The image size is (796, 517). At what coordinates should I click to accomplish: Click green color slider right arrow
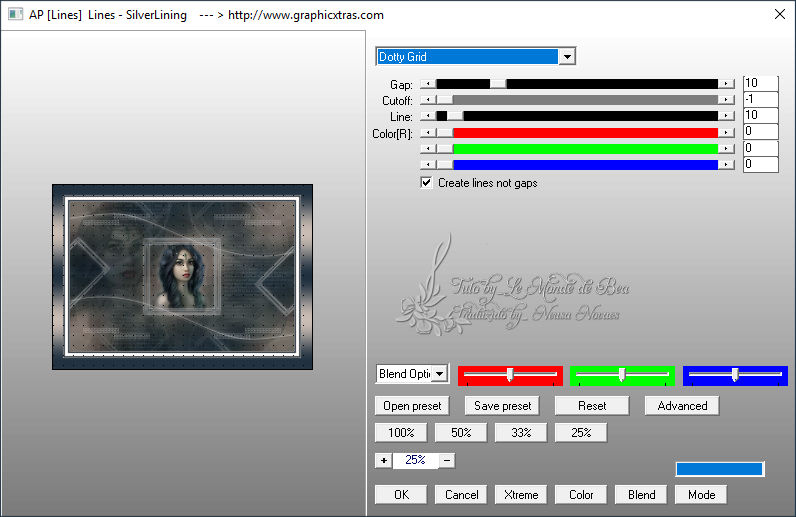click(726, 149)
